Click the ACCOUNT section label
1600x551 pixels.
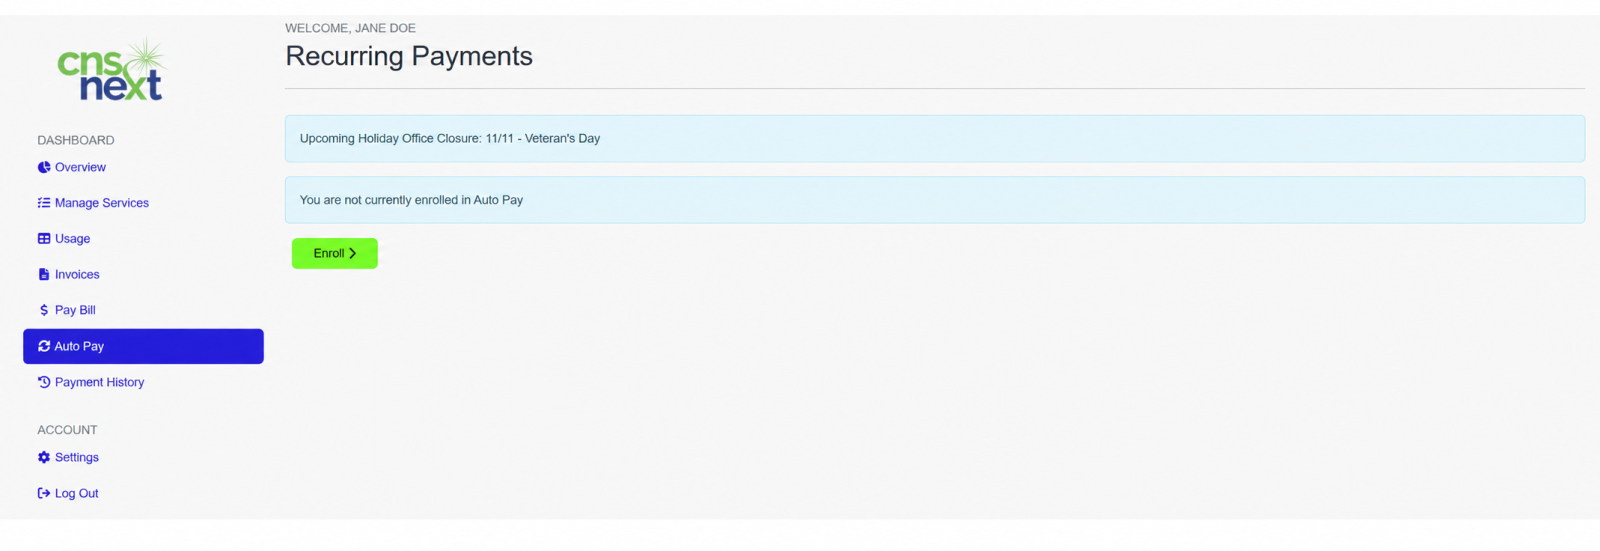pos(67,430)
